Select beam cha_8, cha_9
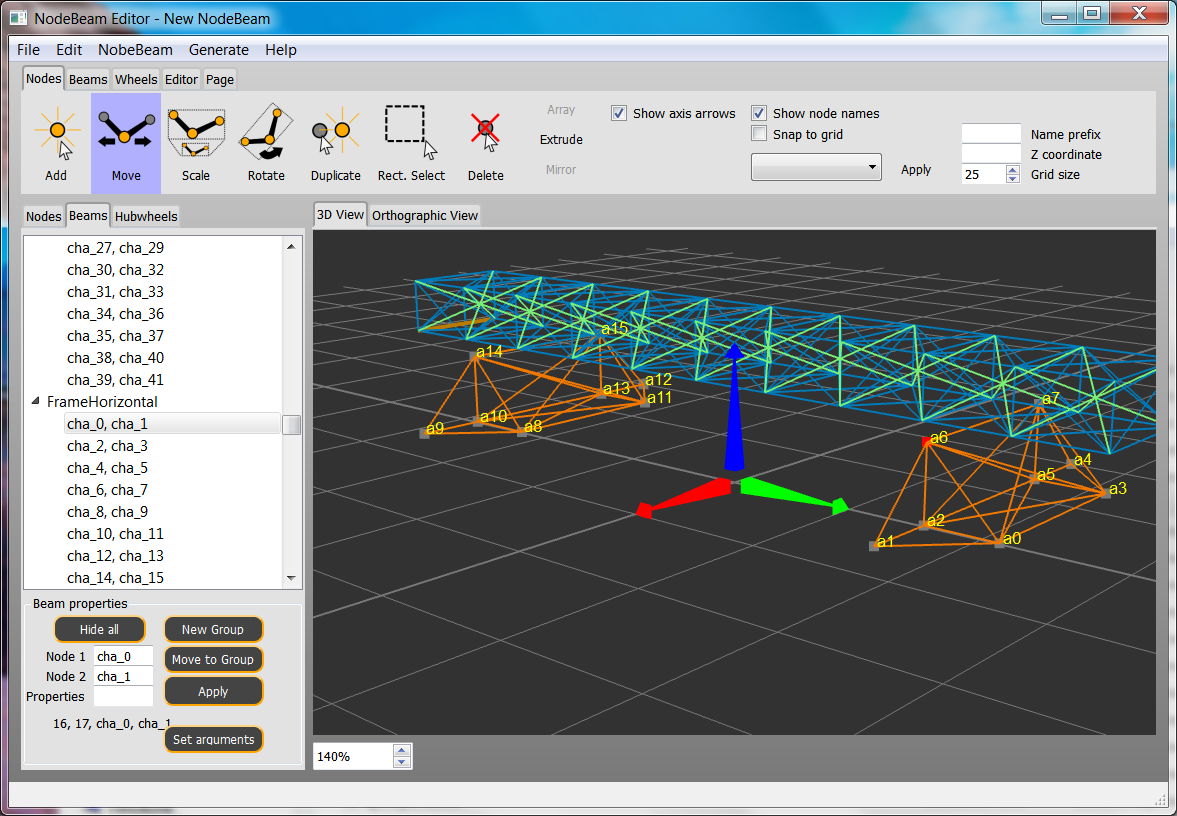 [107, 512]
